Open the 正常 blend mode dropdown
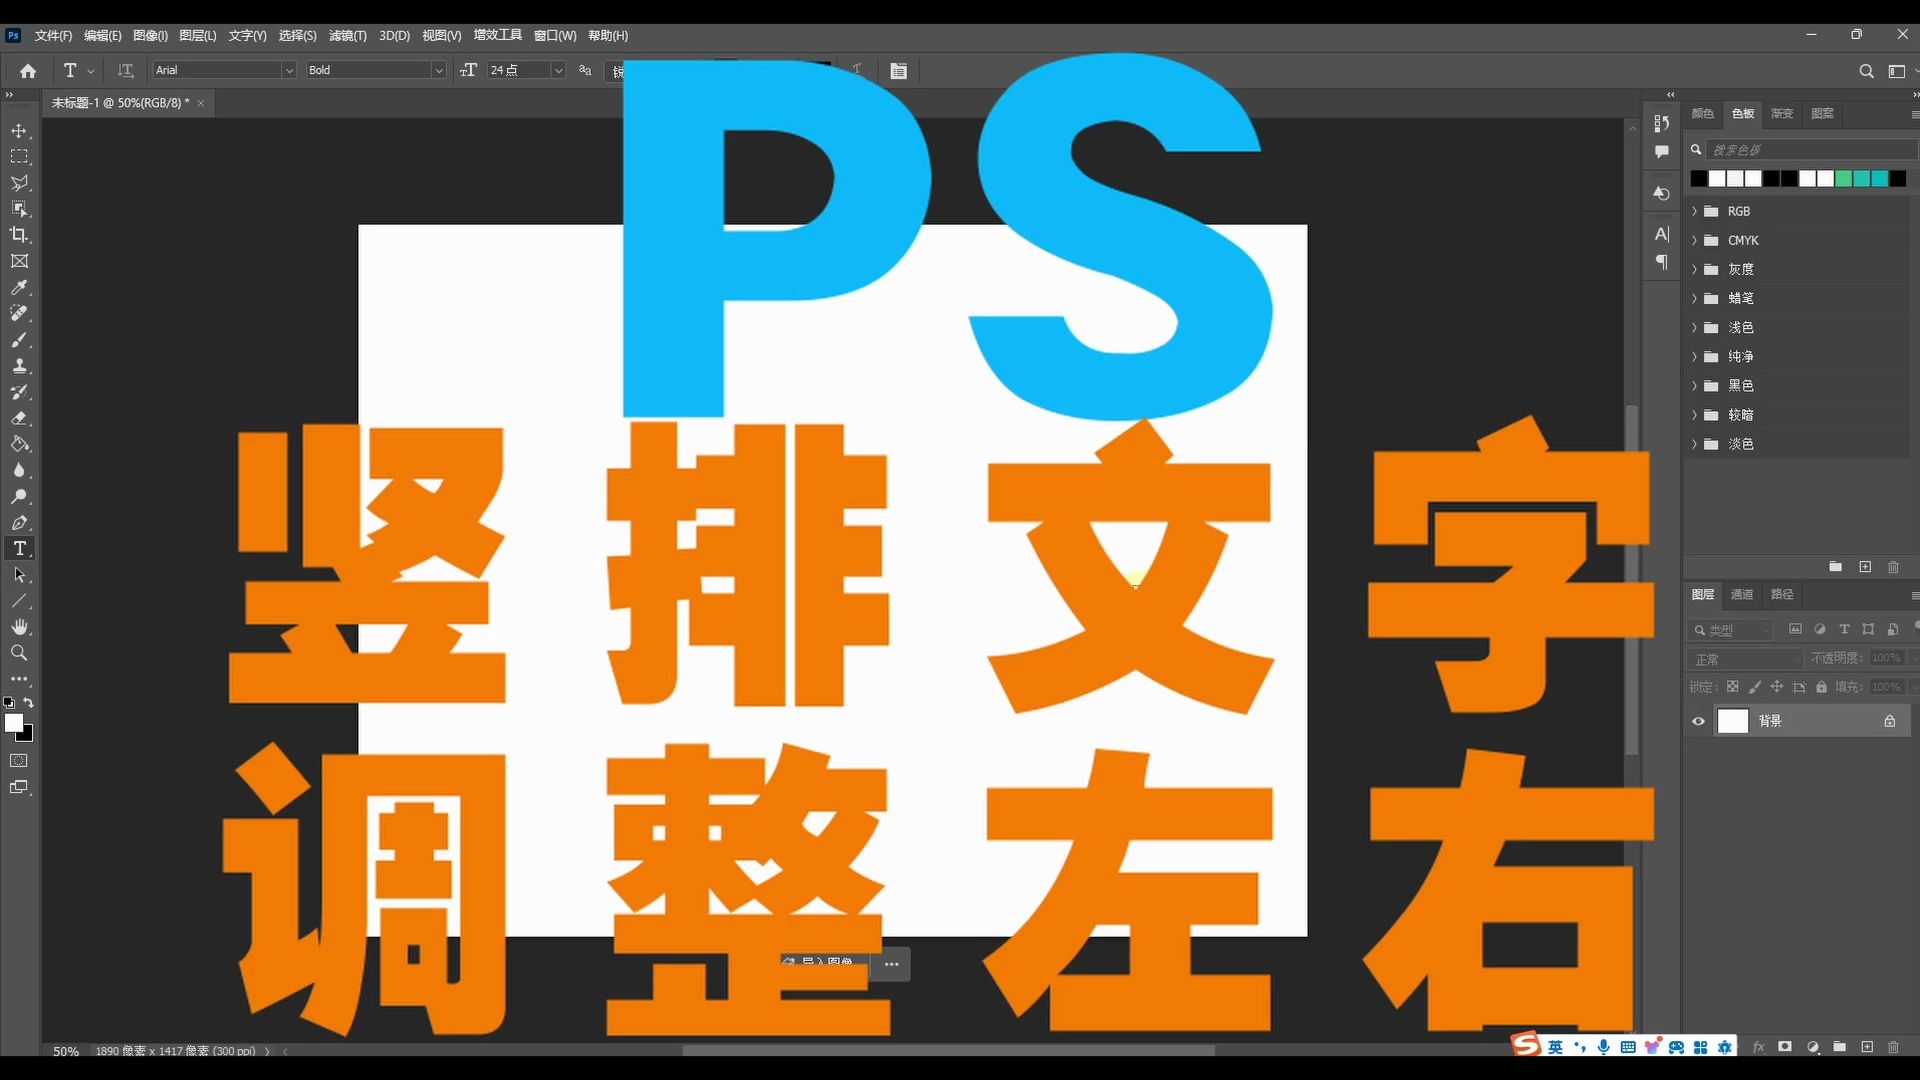 tap(1745, 659)
